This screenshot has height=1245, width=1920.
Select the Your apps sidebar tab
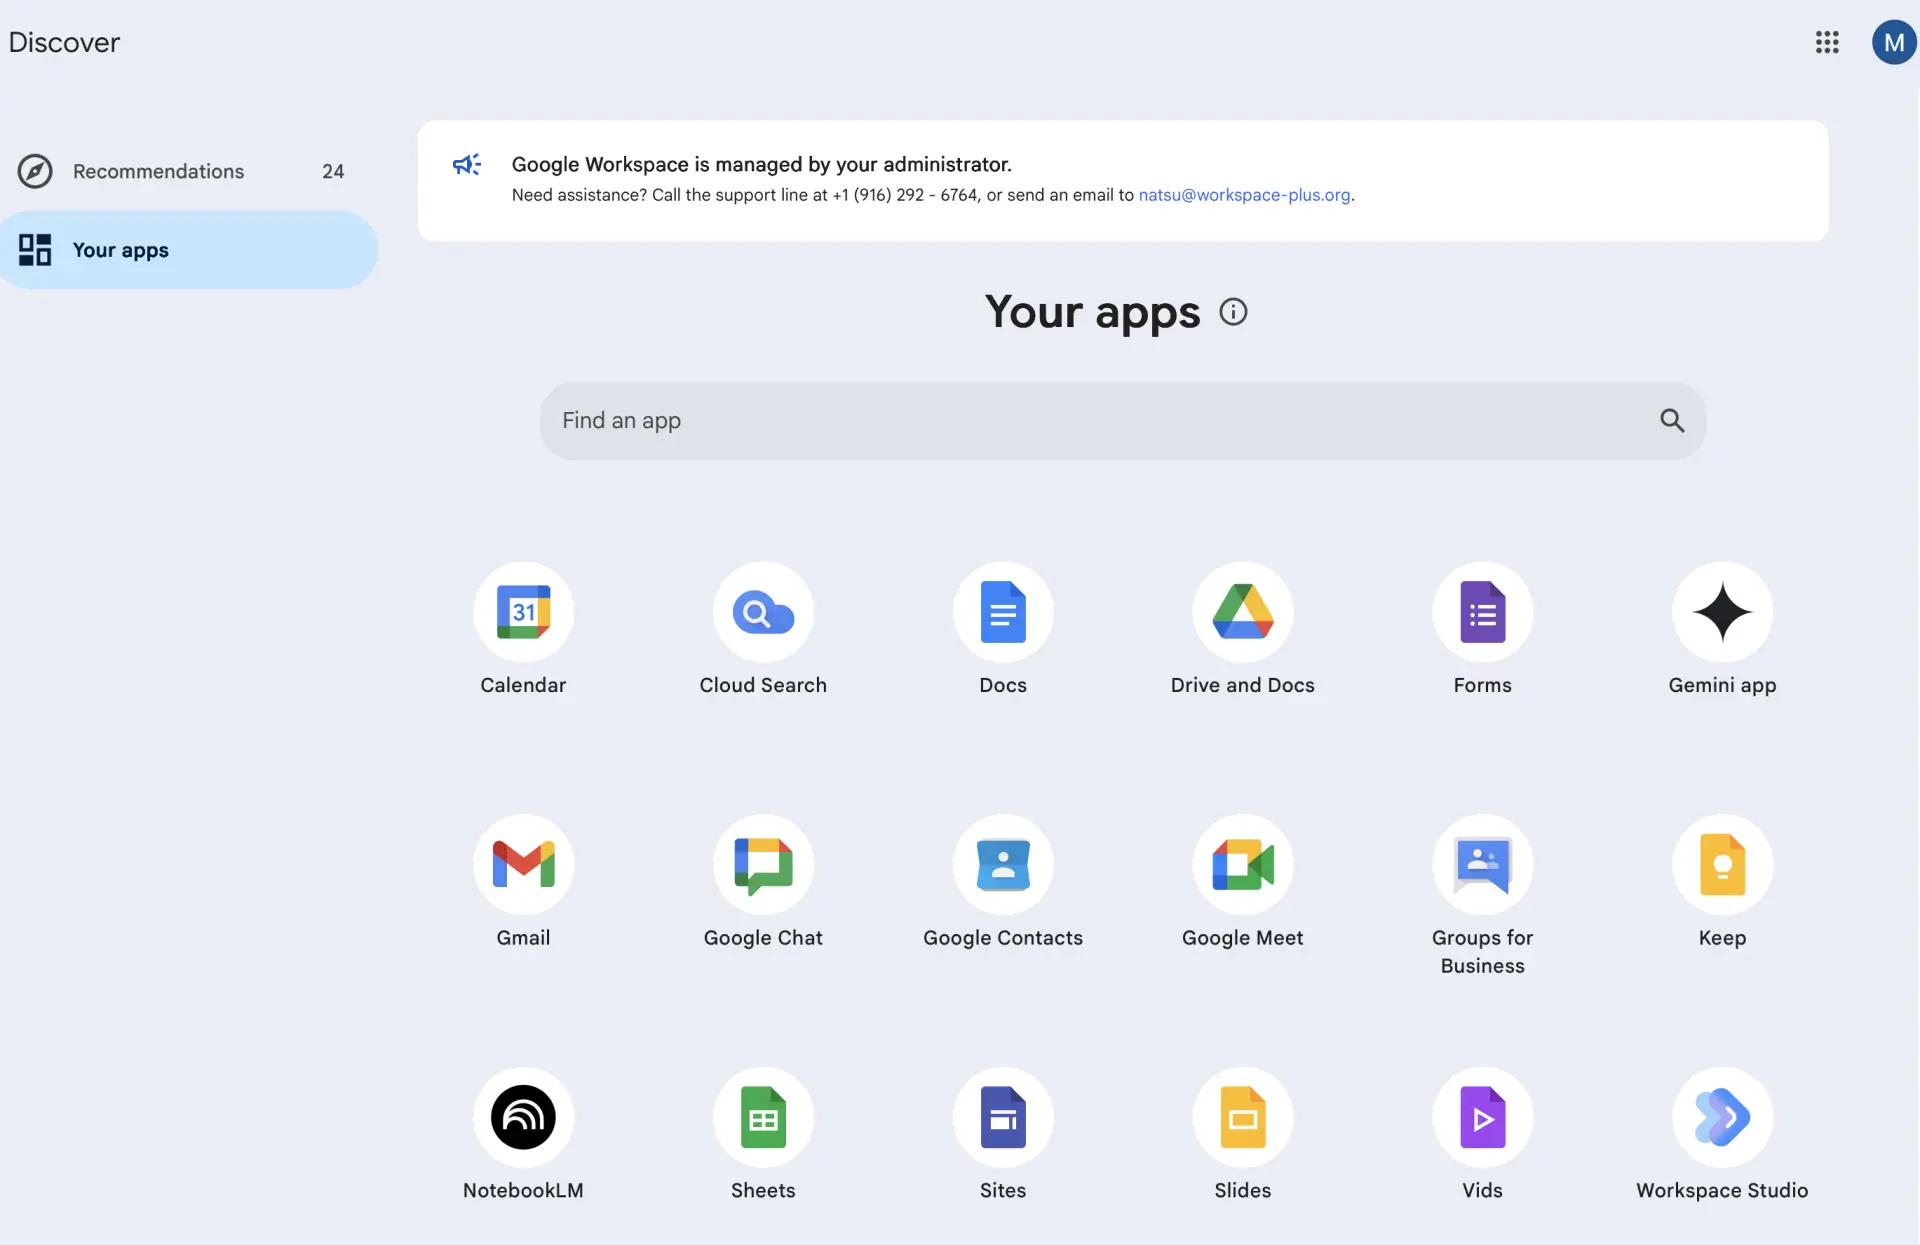click(x=189, y=250)
